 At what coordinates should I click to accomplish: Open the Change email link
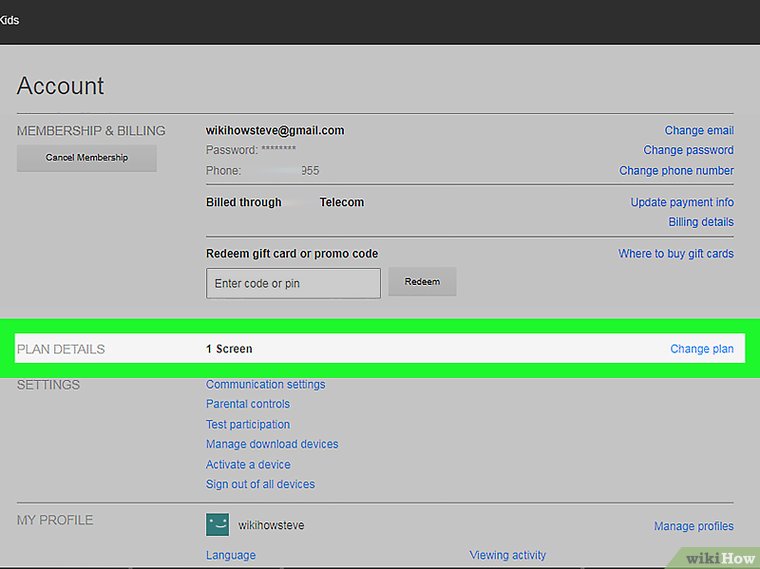(x=699, y=130)
